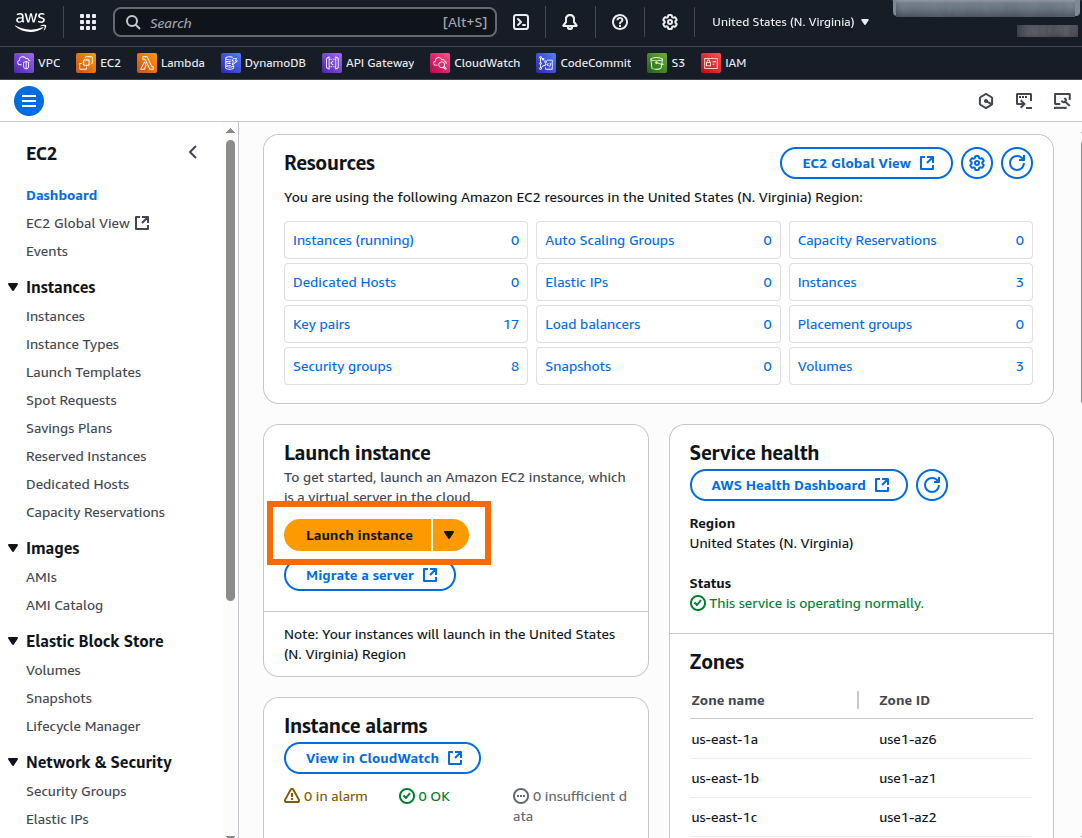Open the API Gateway shortcut
This screenshot has height=838, width=1082.
point(367,62)
